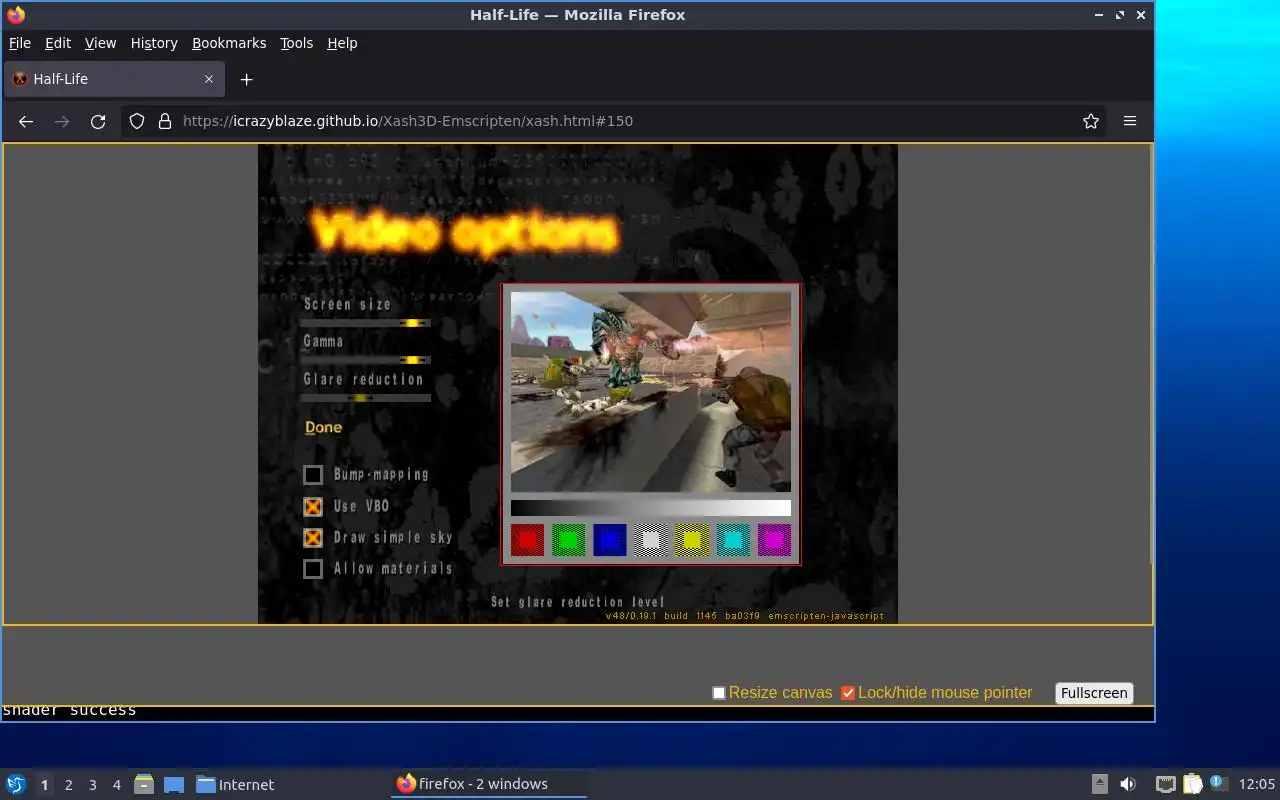Click the grayscale gradient test bar
The width and height of the screenshot is (1280, 800).
pyautogui.click(x=651, y=508)
